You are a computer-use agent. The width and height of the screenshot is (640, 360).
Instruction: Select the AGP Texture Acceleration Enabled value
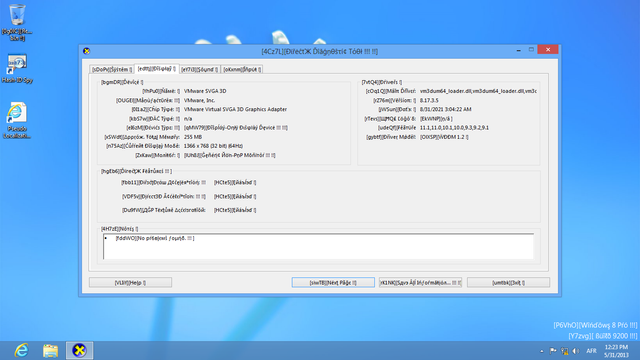(x=235, y=210)
